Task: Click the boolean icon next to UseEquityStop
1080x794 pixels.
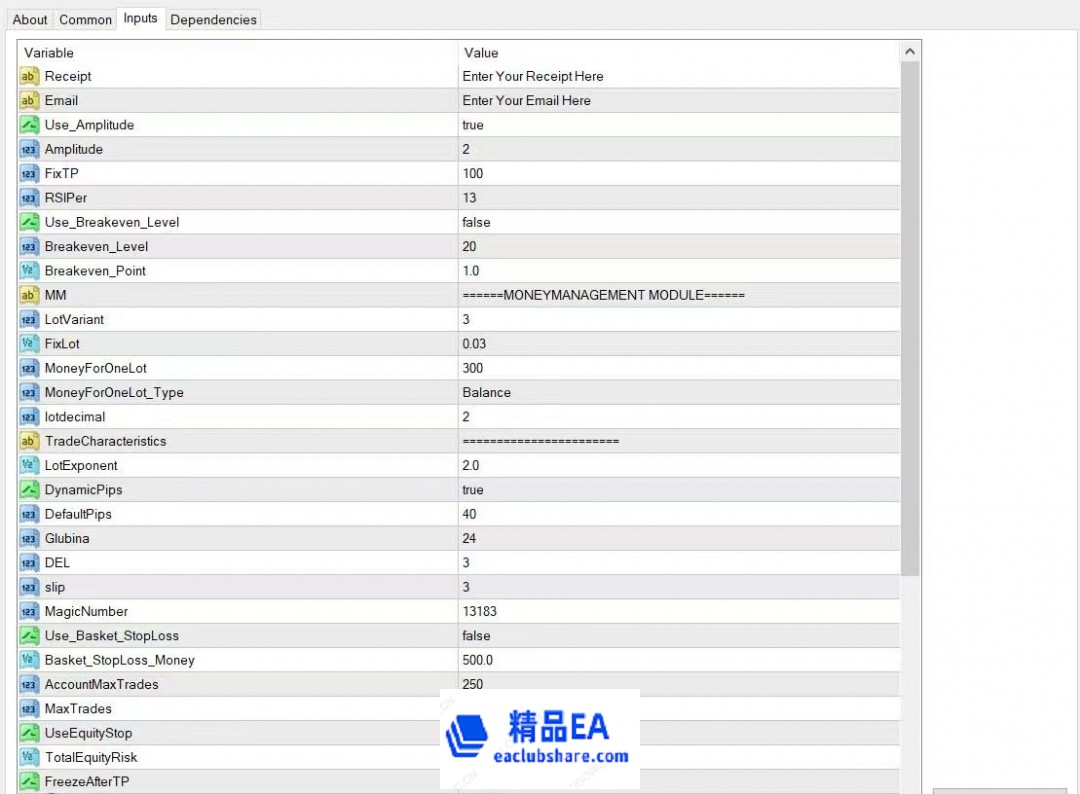Action: (x=29, y=733)
